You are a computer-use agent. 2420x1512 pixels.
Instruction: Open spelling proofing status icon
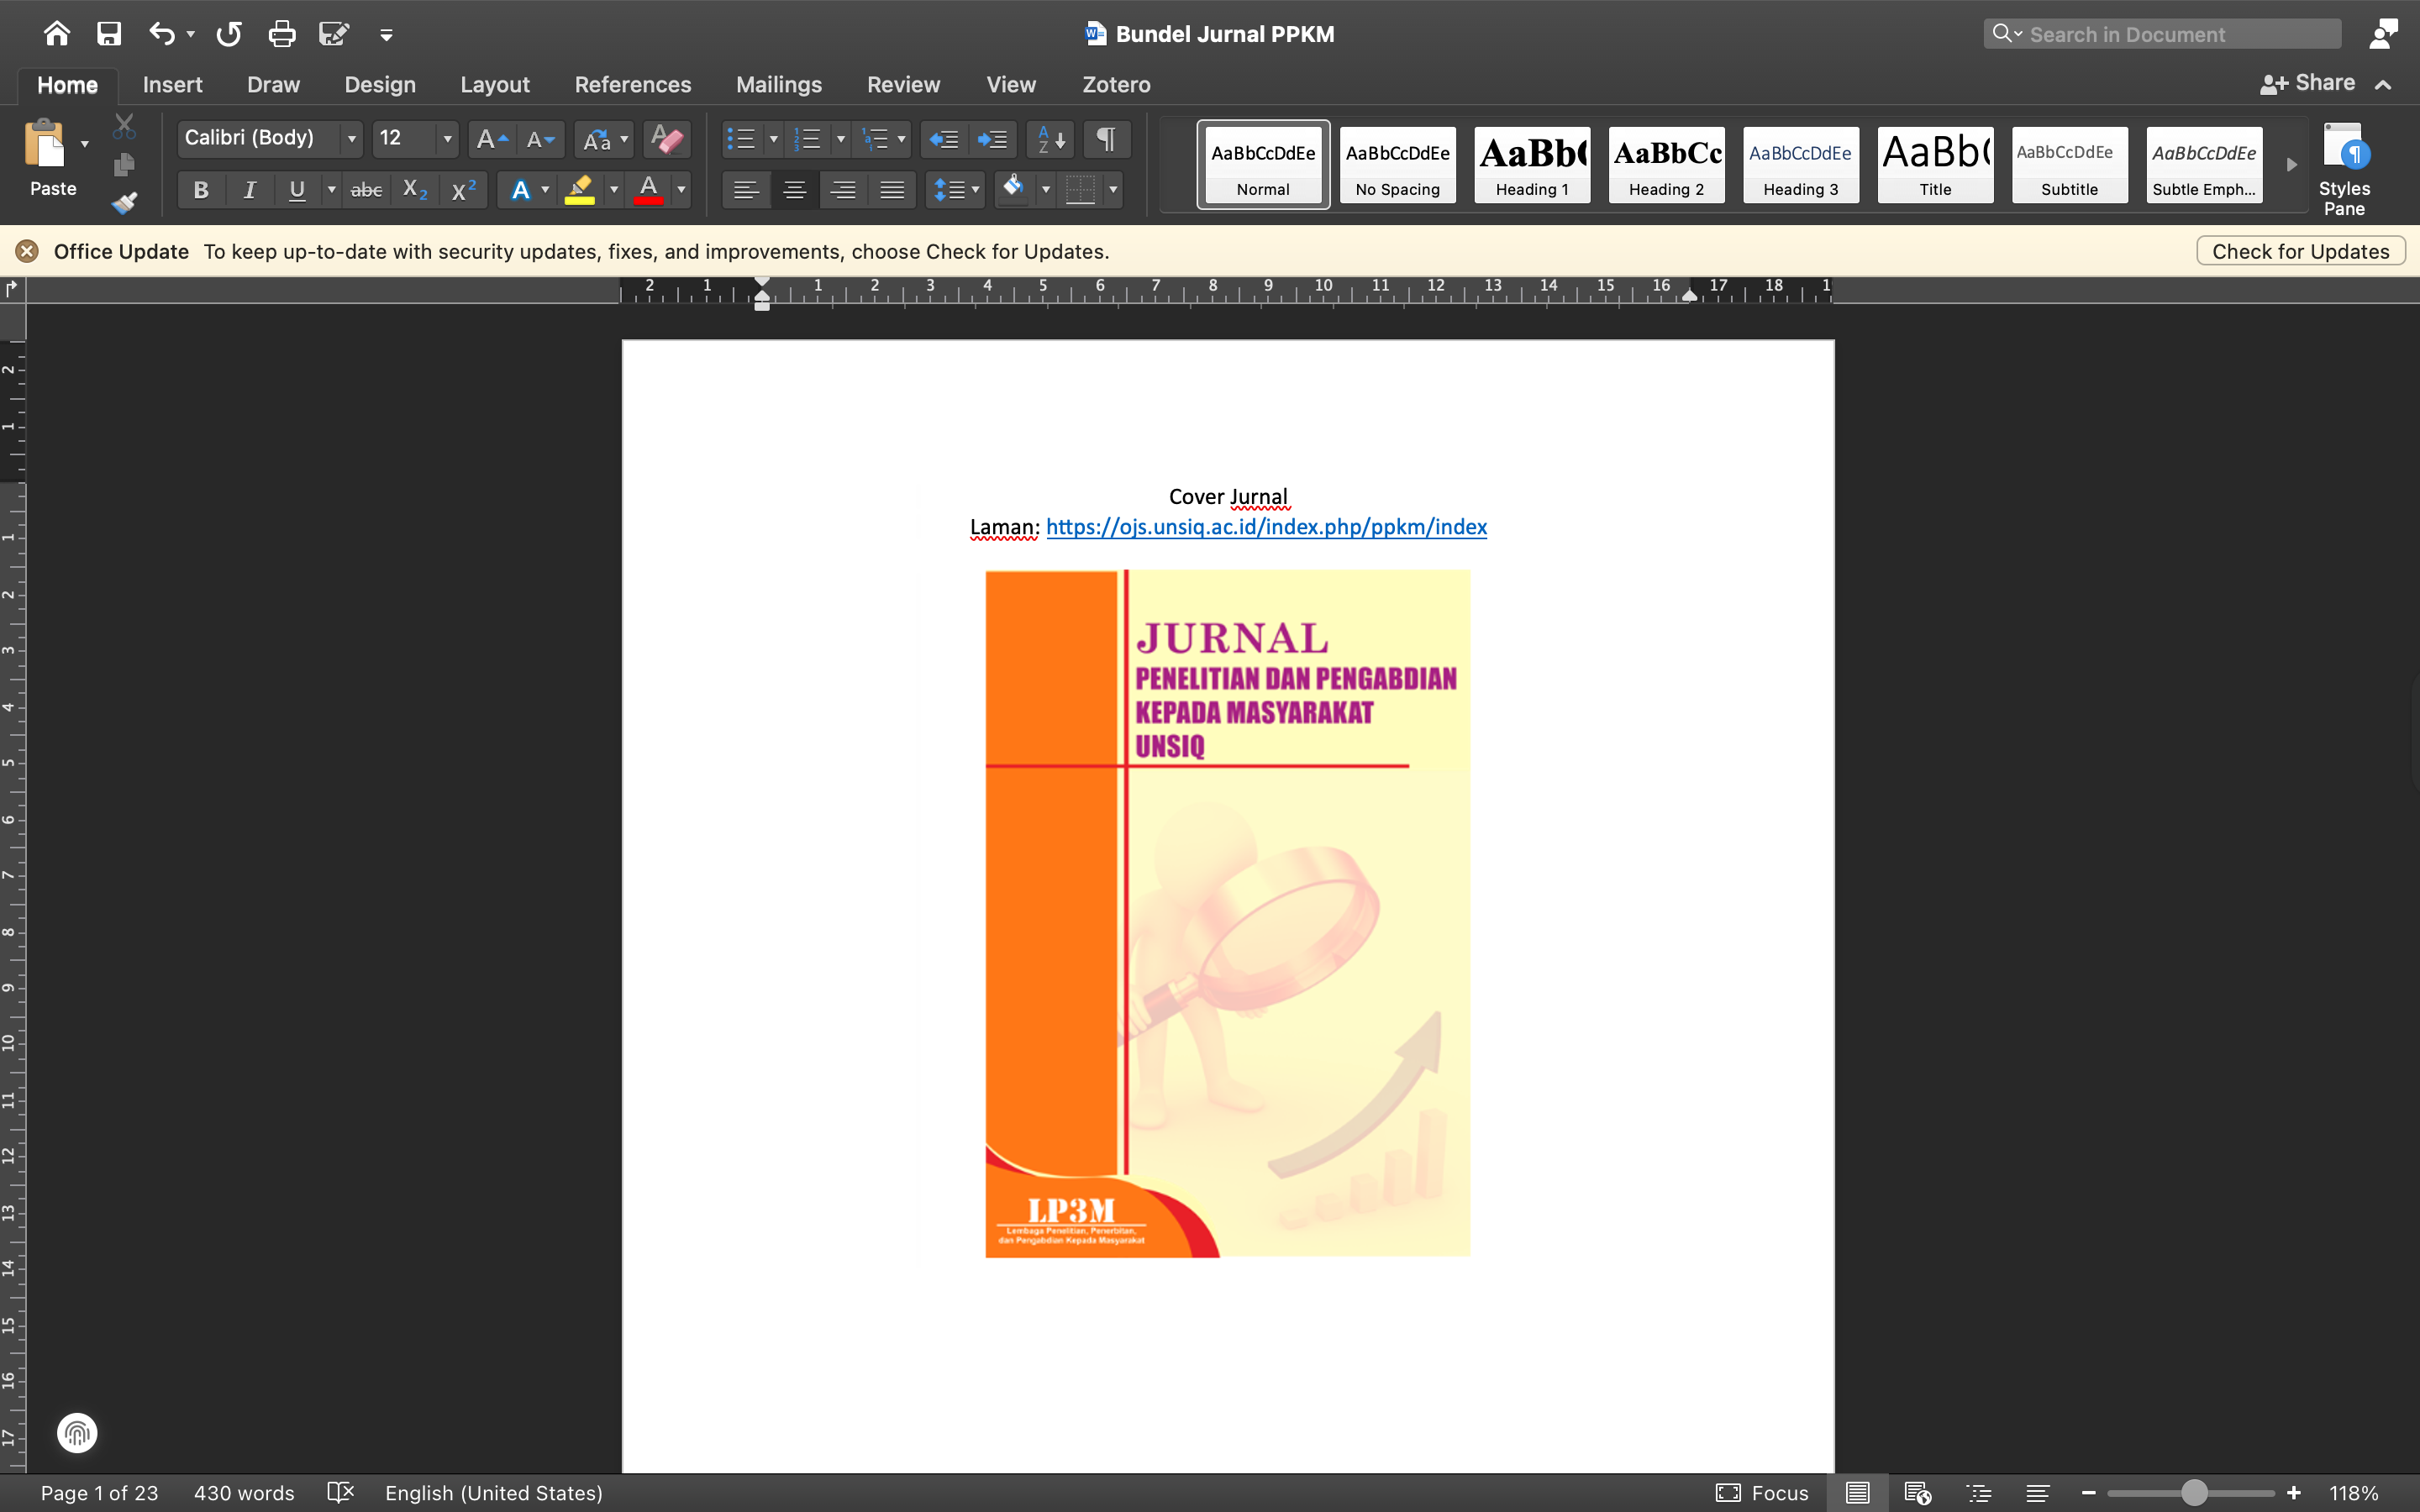(x=341, y=1492)
